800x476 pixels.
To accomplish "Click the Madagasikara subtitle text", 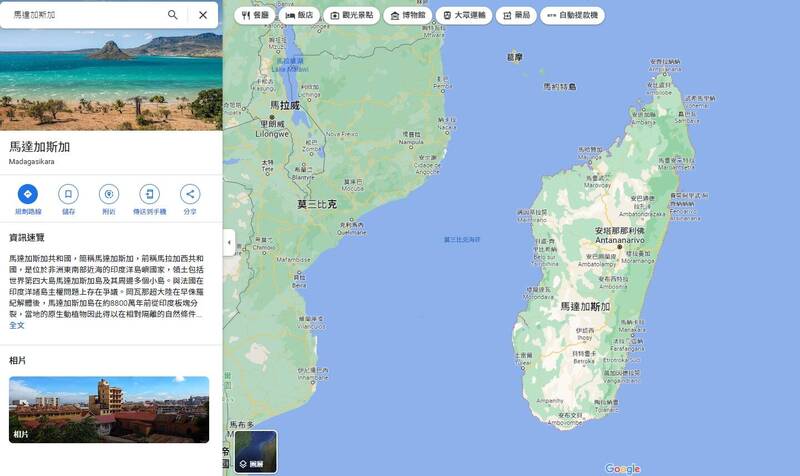I will (32, 161).
